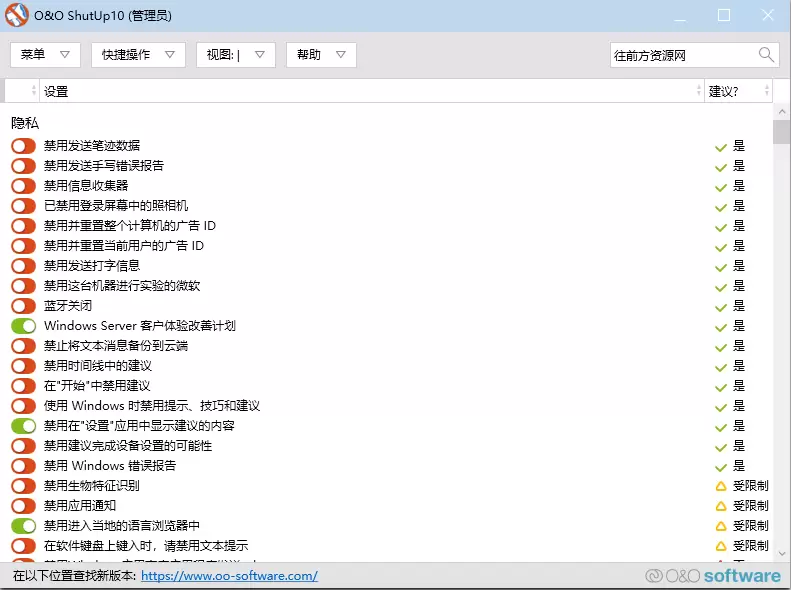Open the 帮助 dropdown
This screenshot has height=590, width=791.
pyautogui.click(x=321, y=54)
